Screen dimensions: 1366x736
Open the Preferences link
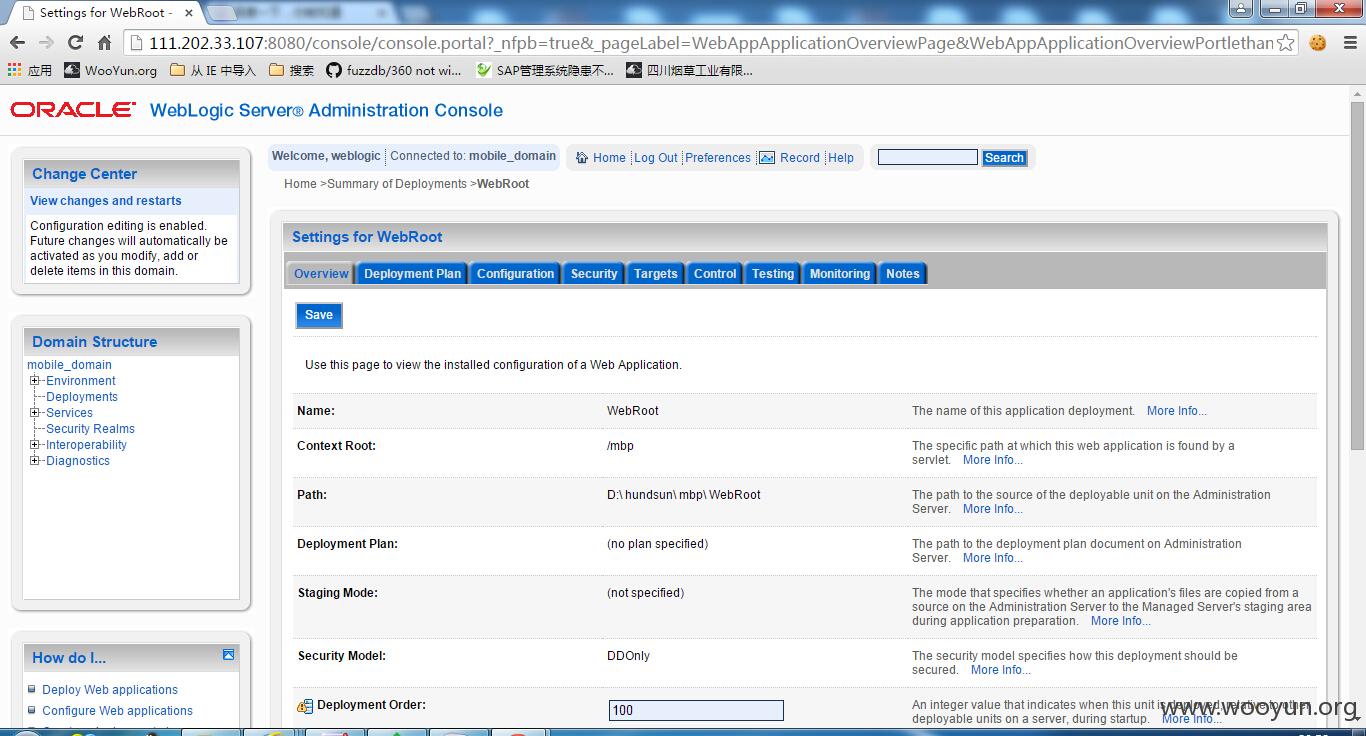click(x=718, y=158)
